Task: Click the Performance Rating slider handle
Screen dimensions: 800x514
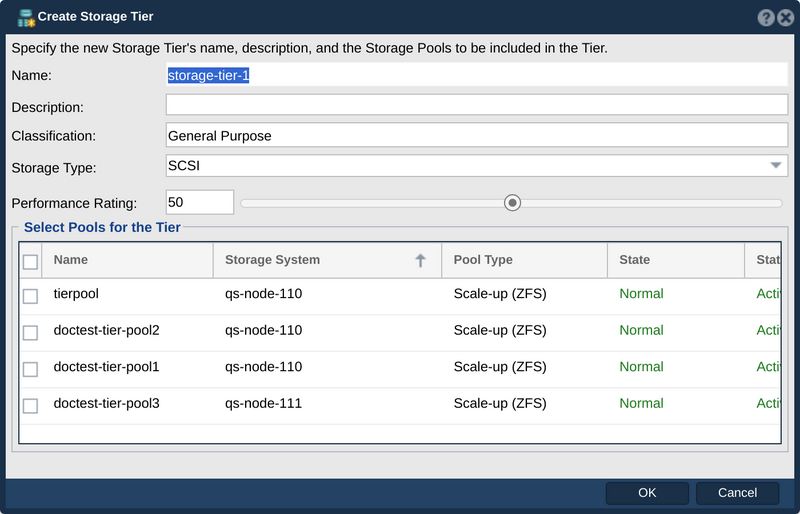Action: [x=512, y=203]
